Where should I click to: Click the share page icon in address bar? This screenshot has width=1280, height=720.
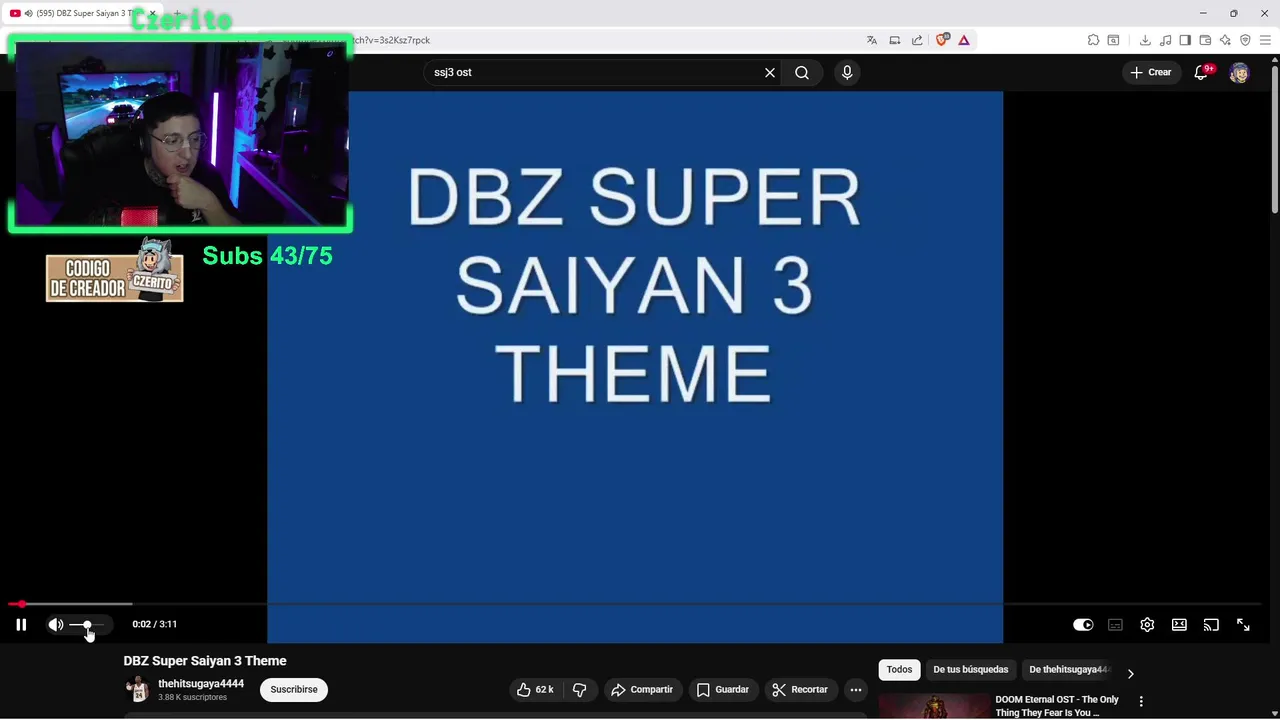click(917, 40)
